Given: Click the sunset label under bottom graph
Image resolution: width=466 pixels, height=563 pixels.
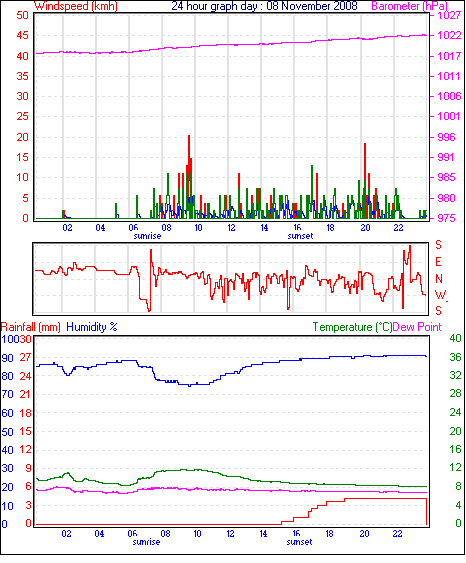Looking at the screenshot, I should click(x=299, y=542).
